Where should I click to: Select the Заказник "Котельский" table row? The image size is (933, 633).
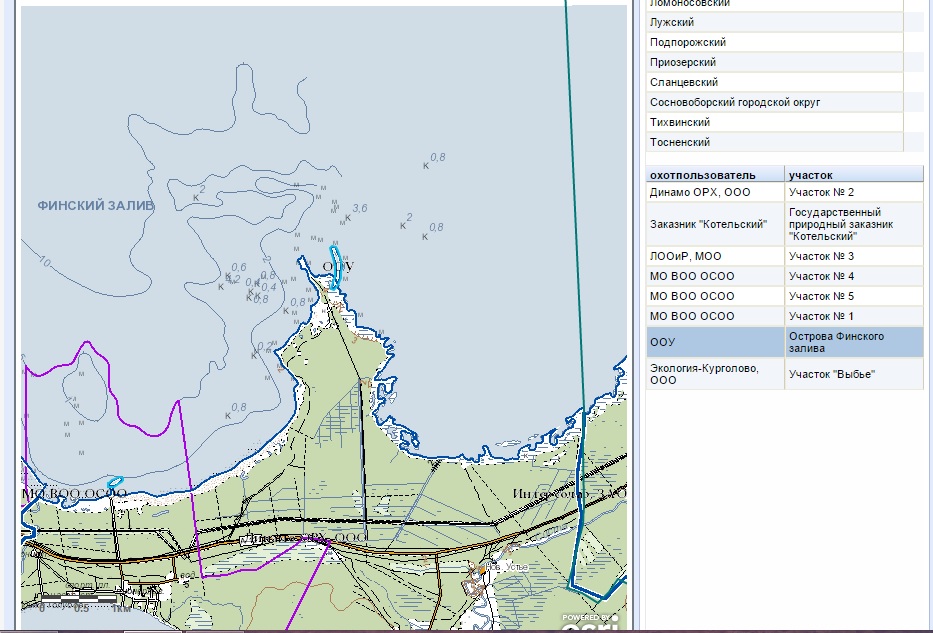pos(714,224)
